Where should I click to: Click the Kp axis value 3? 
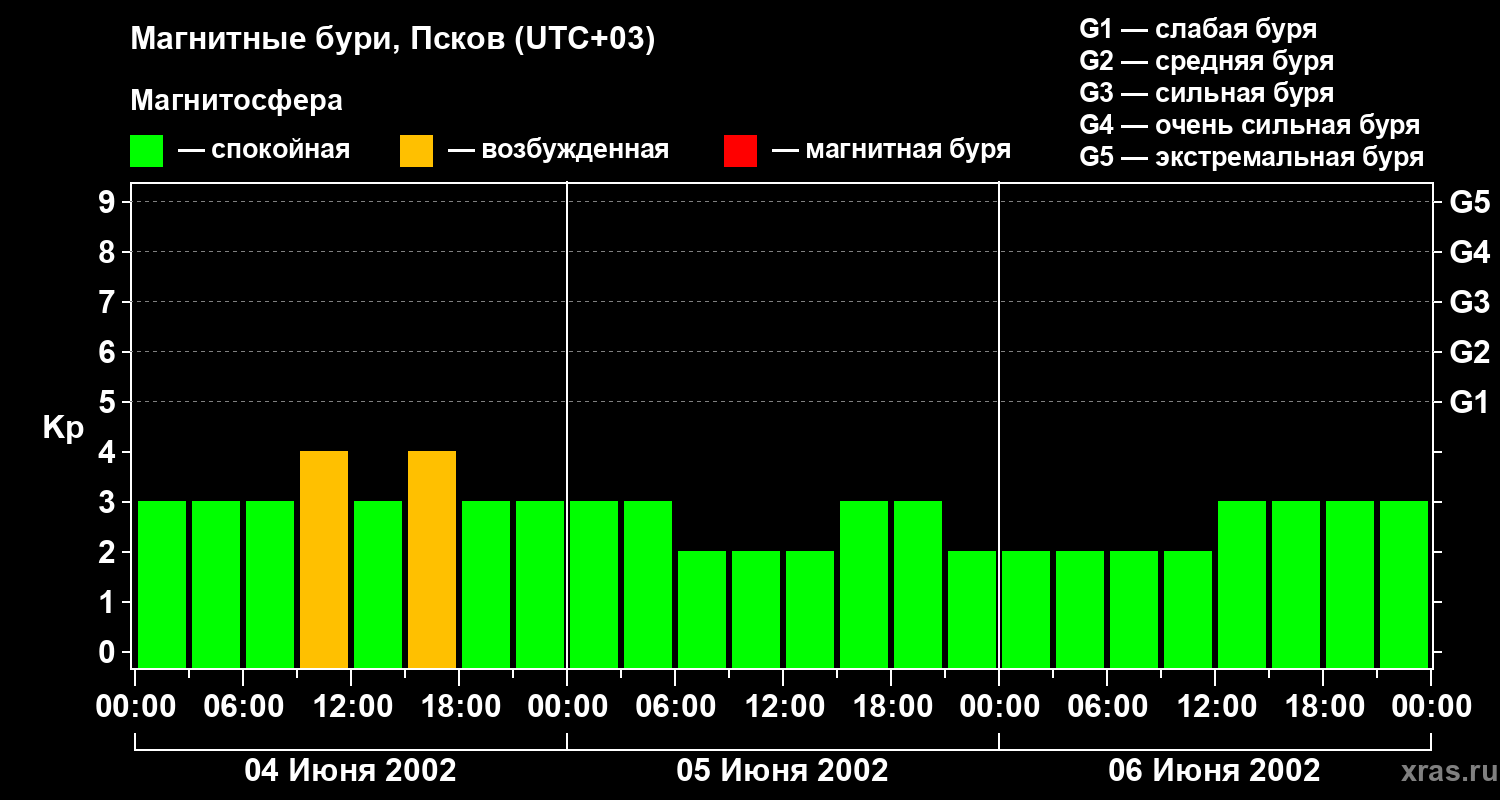[109, 503]
